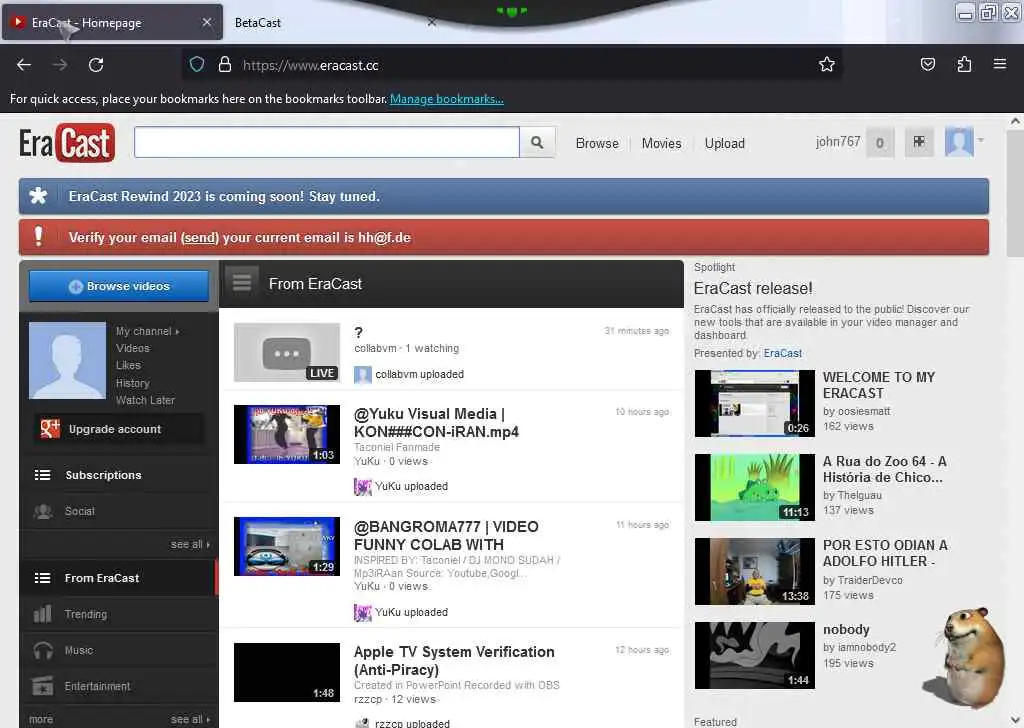Open the Pocket save icon
The height and width of the screenshot is (728, 1024).
tap(927, 64)
